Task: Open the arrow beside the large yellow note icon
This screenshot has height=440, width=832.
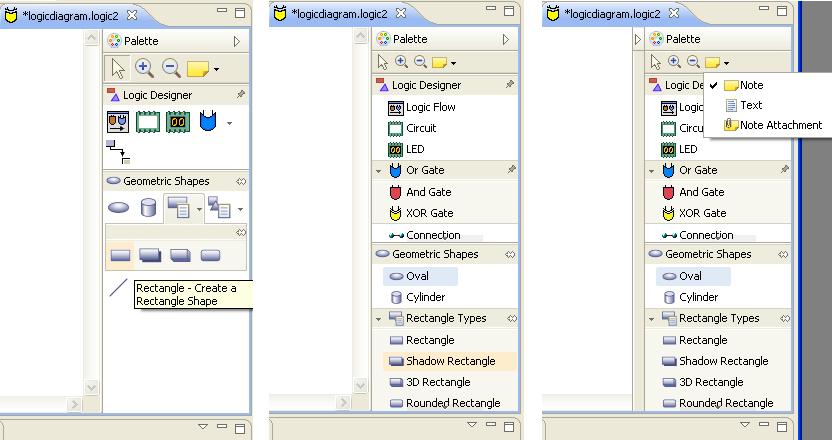Action: [x=216, y=69]
